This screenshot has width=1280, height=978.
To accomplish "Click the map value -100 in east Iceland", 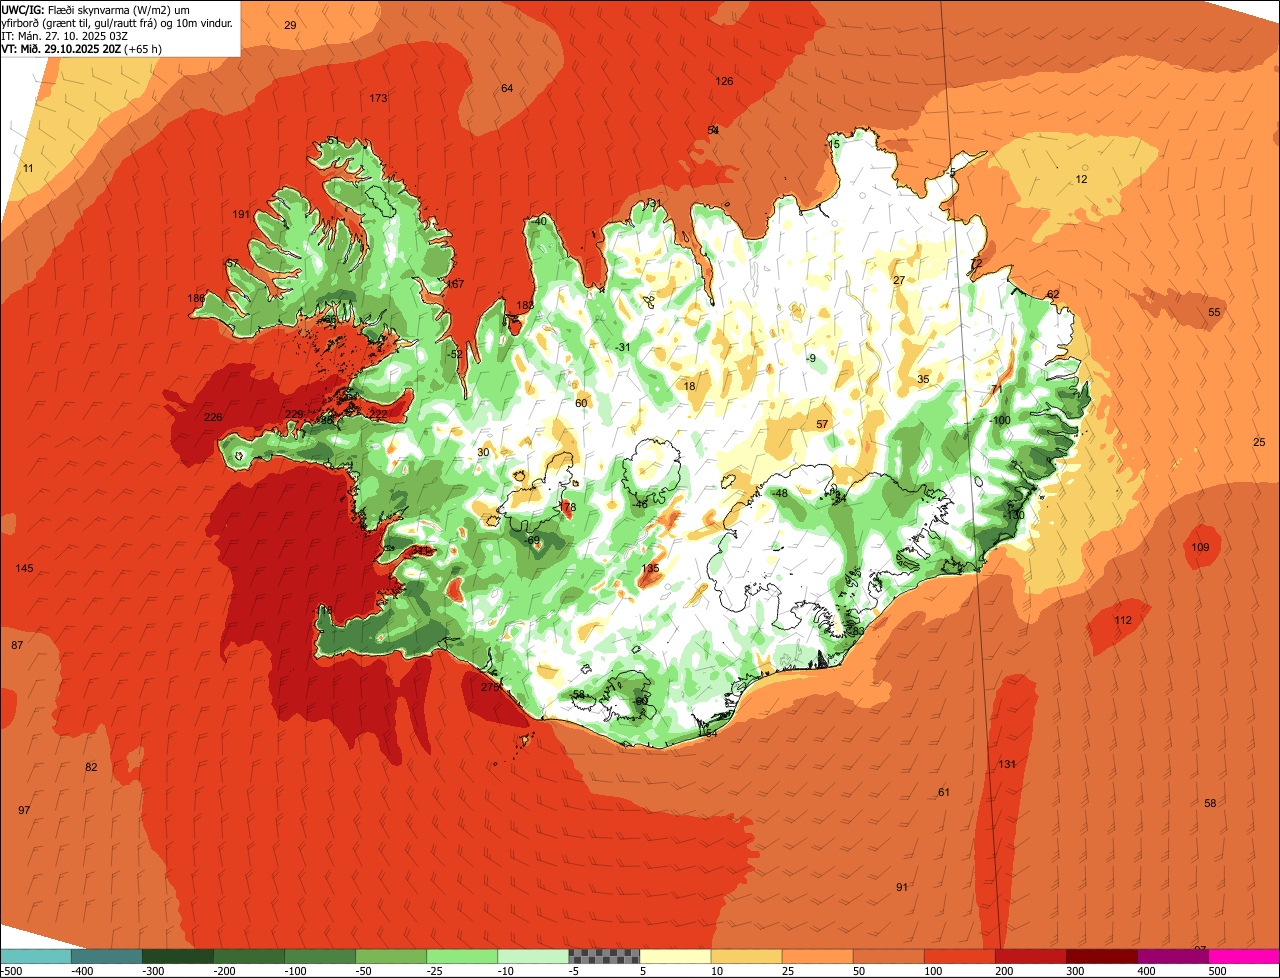I will click(x=1000, y=420).
